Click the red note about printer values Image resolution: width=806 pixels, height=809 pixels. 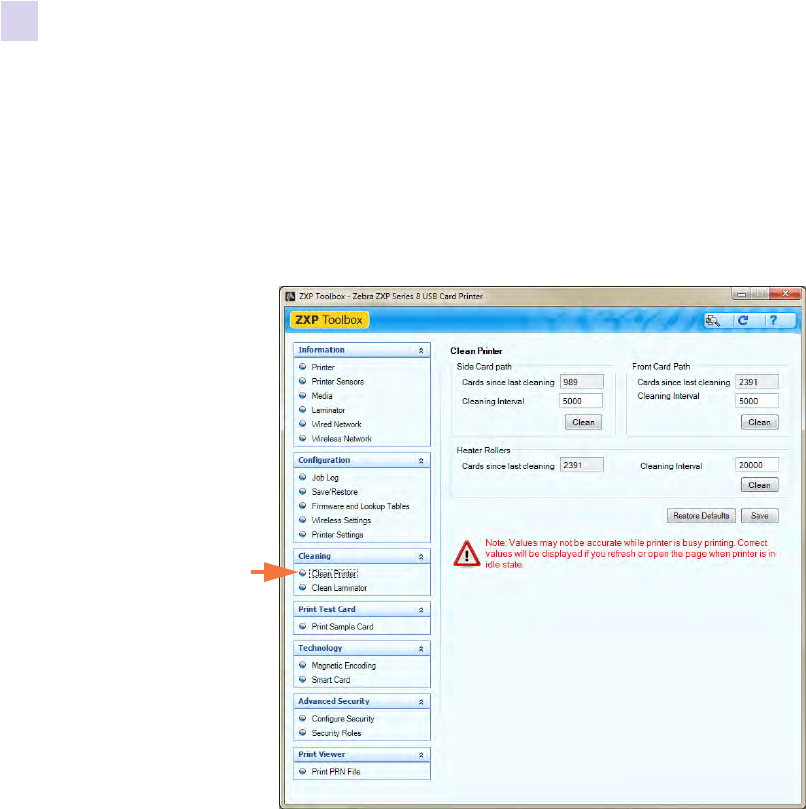tap(630, 554)
